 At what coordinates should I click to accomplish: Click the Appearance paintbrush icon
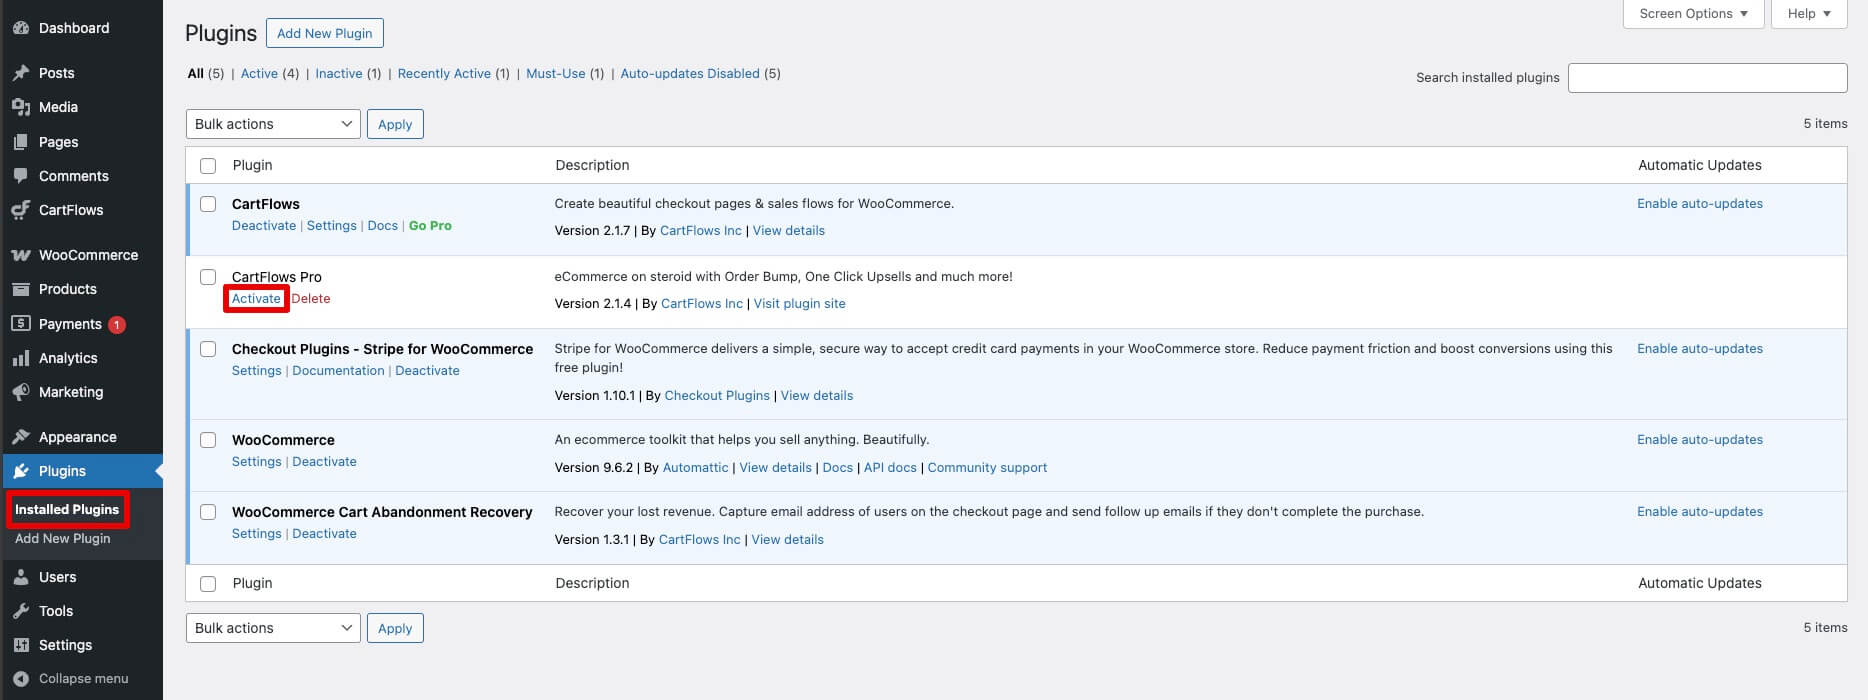point(21,437)
